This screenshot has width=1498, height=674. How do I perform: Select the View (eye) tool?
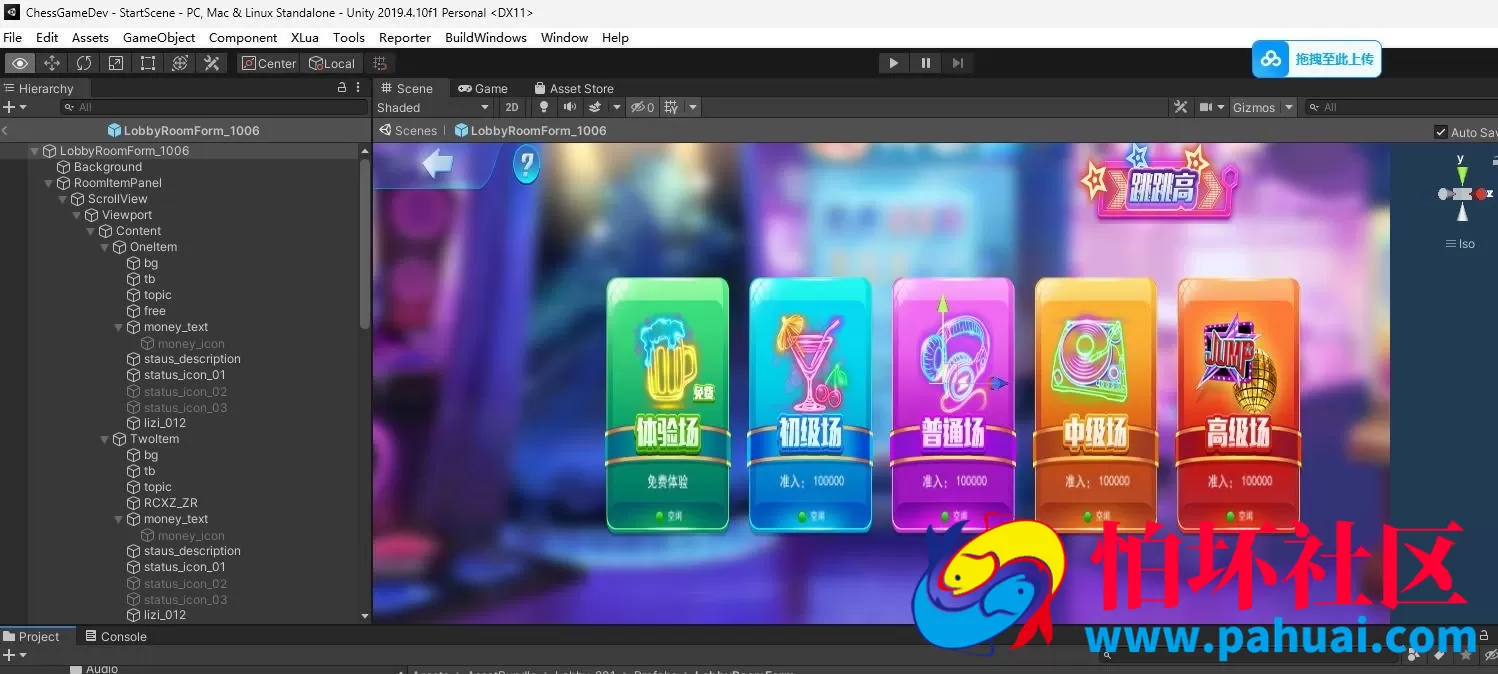tap(20, 63)
